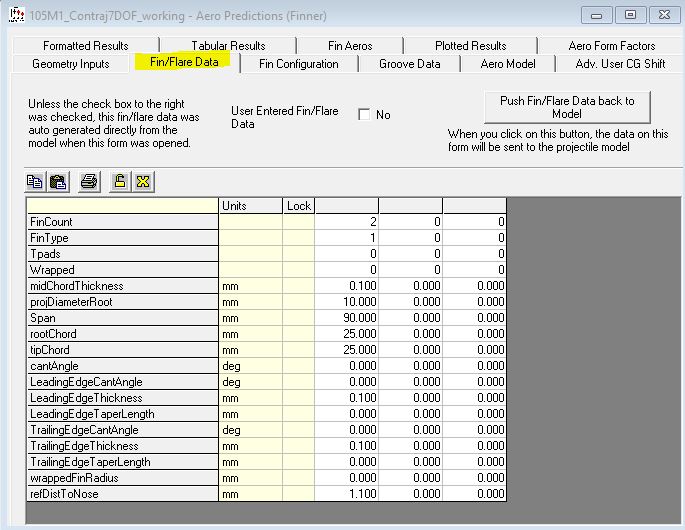Push Fin/Flare Data back to Model

[x=566, y=107]
